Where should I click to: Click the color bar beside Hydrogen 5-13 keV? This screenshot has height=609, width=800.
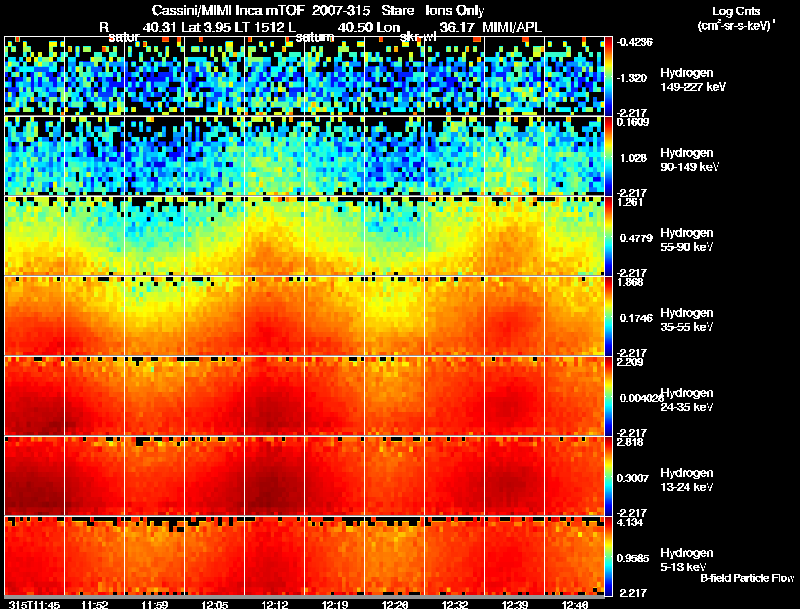click(x=608, y=556)
